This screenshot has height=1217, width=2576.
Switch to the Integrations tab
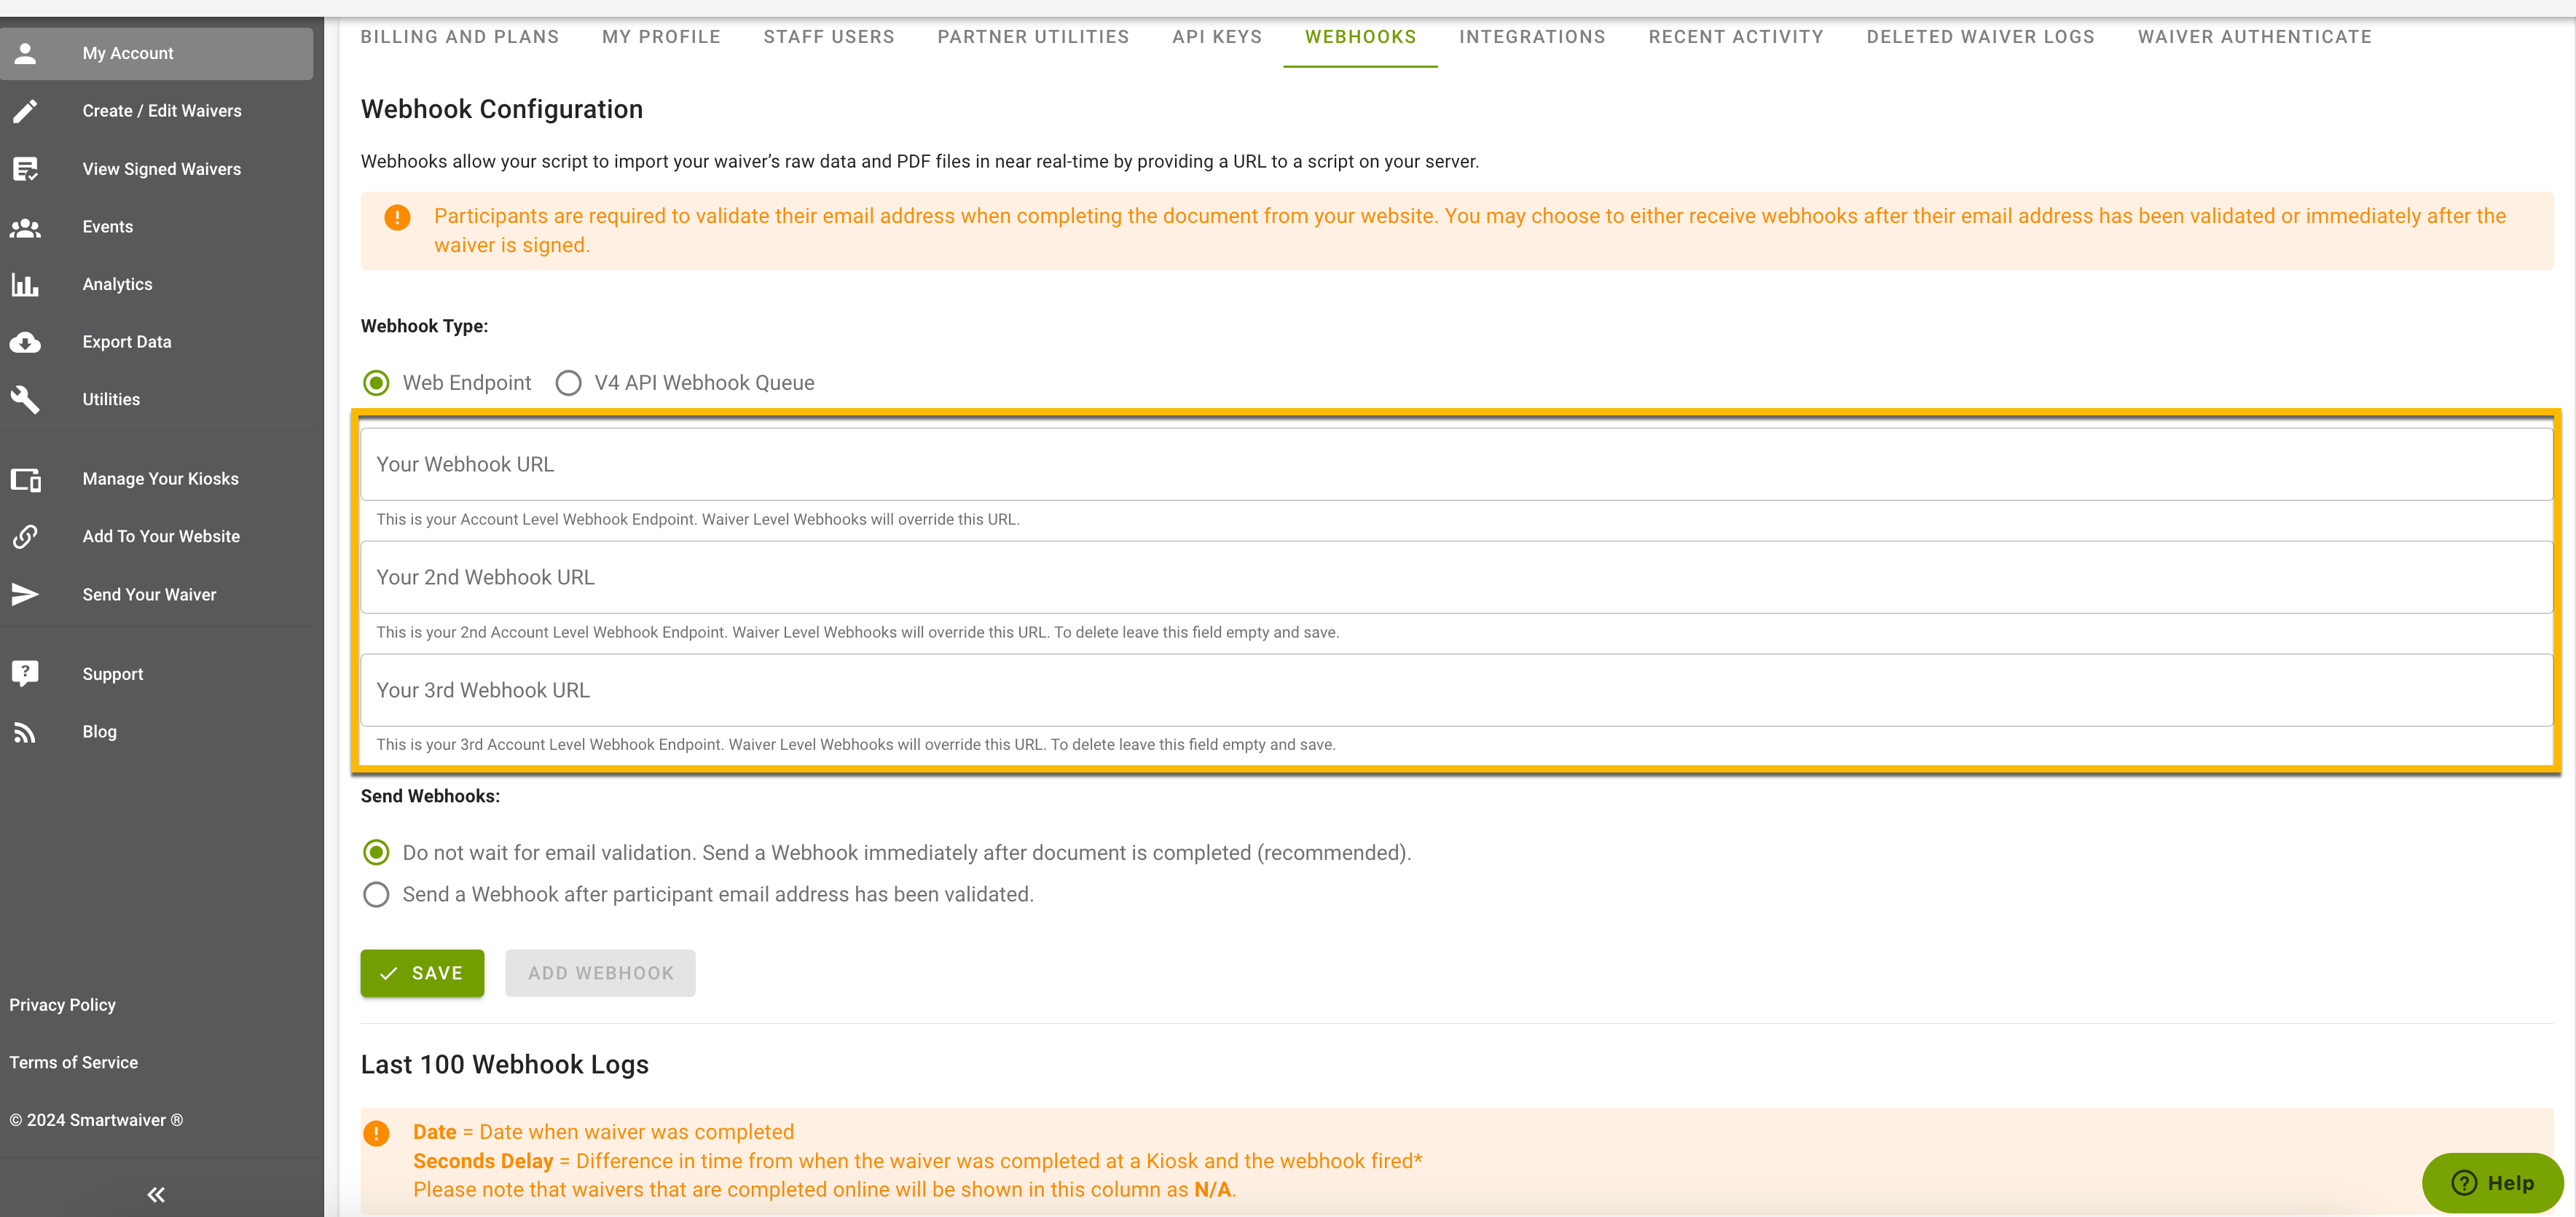click(1532, 37)
